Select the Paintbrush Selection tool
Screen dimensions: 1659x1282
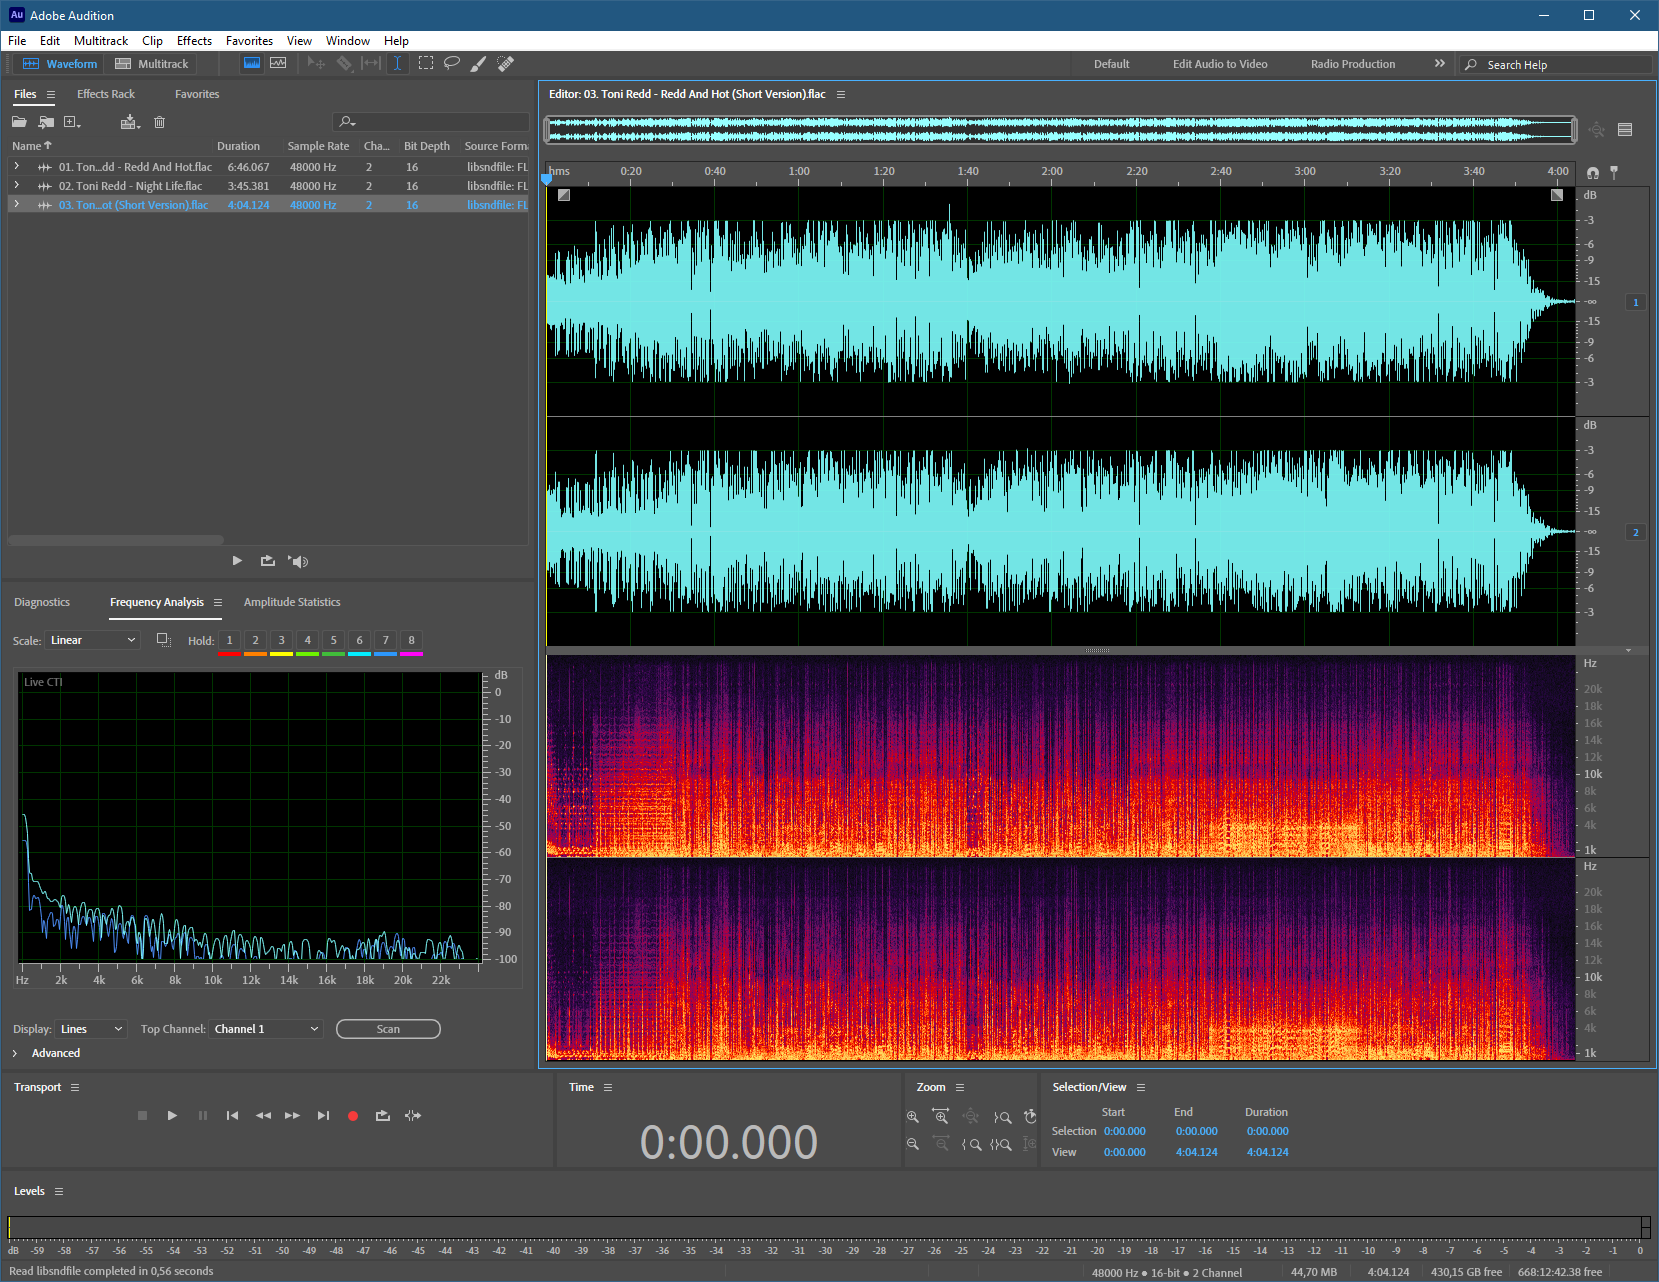[479, 63]
